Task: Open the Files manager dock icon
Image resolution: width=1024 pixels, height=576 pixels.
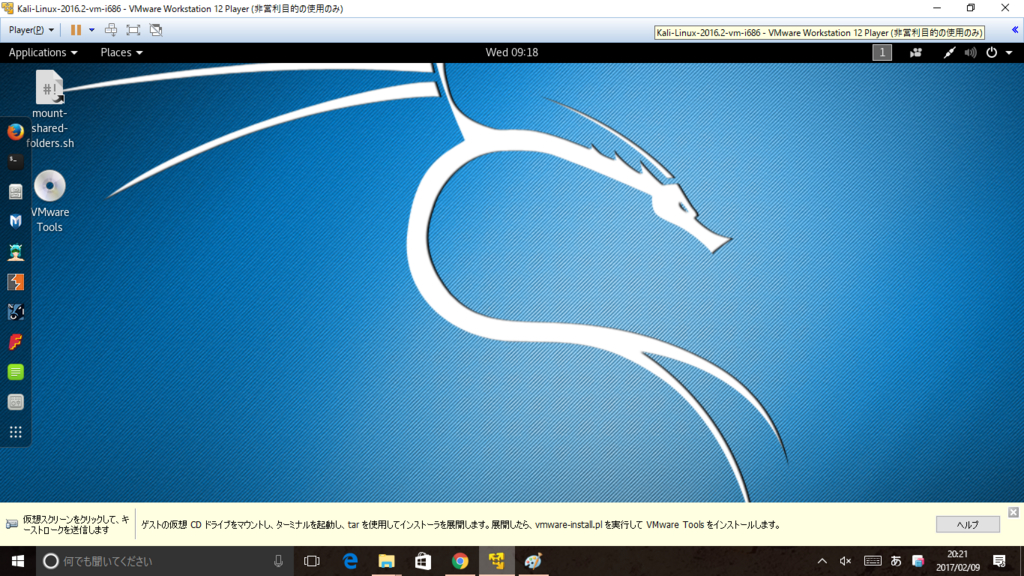Action: click(x=16, y=191)
